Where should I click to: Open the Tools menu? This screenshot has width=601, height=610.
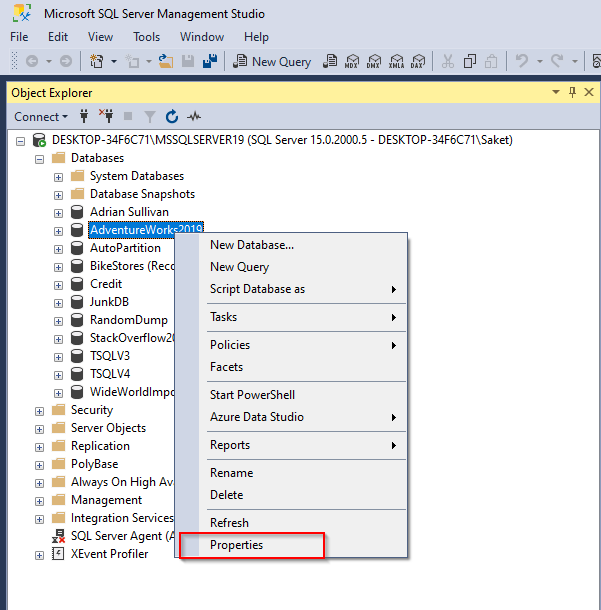146,37
